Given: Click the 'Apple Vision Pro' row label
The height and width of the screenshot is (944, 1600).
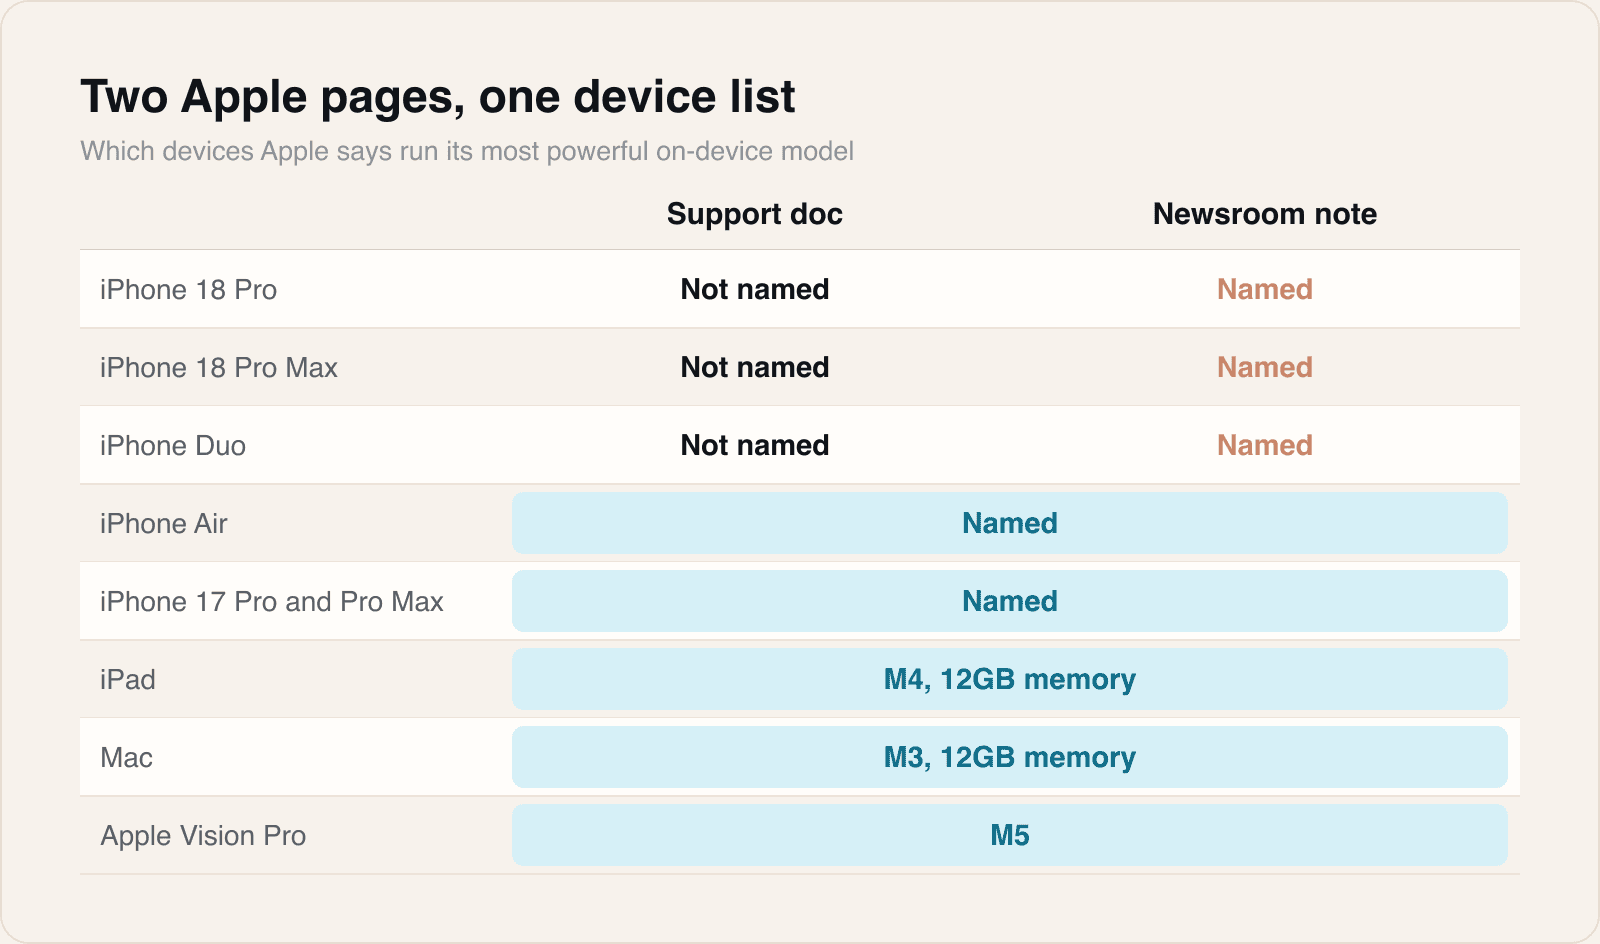Looking at the screenshot, I should (x=203, y=836).
